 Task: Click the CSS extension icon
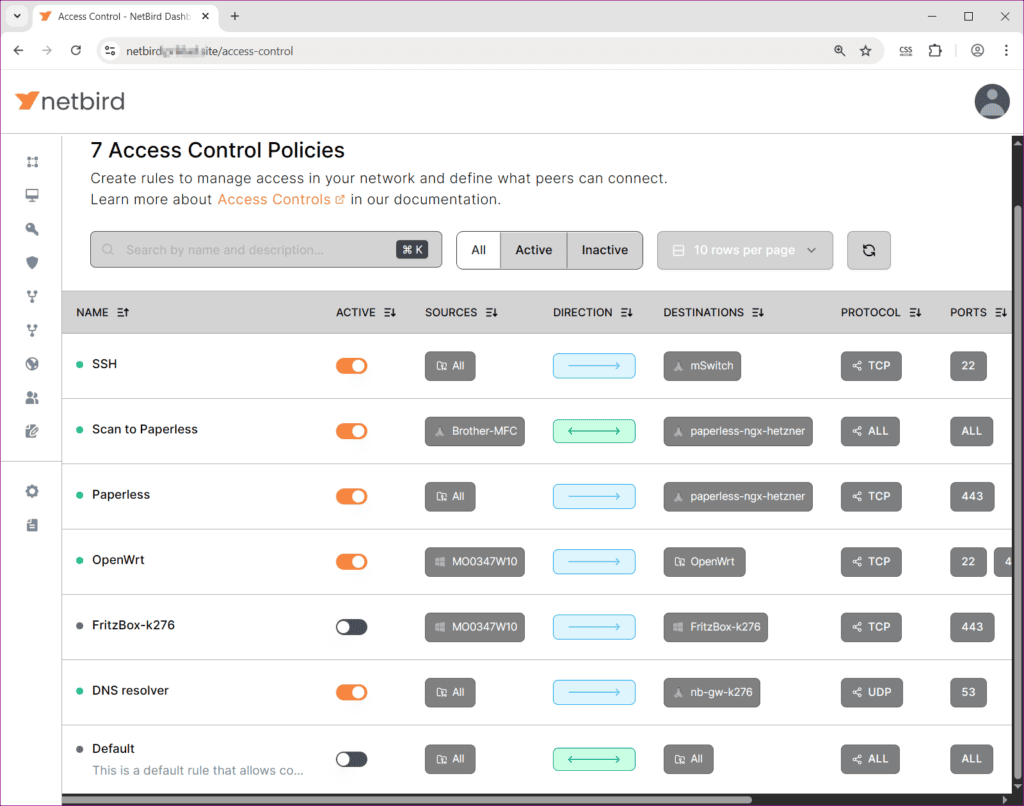(x=906, y=50)
